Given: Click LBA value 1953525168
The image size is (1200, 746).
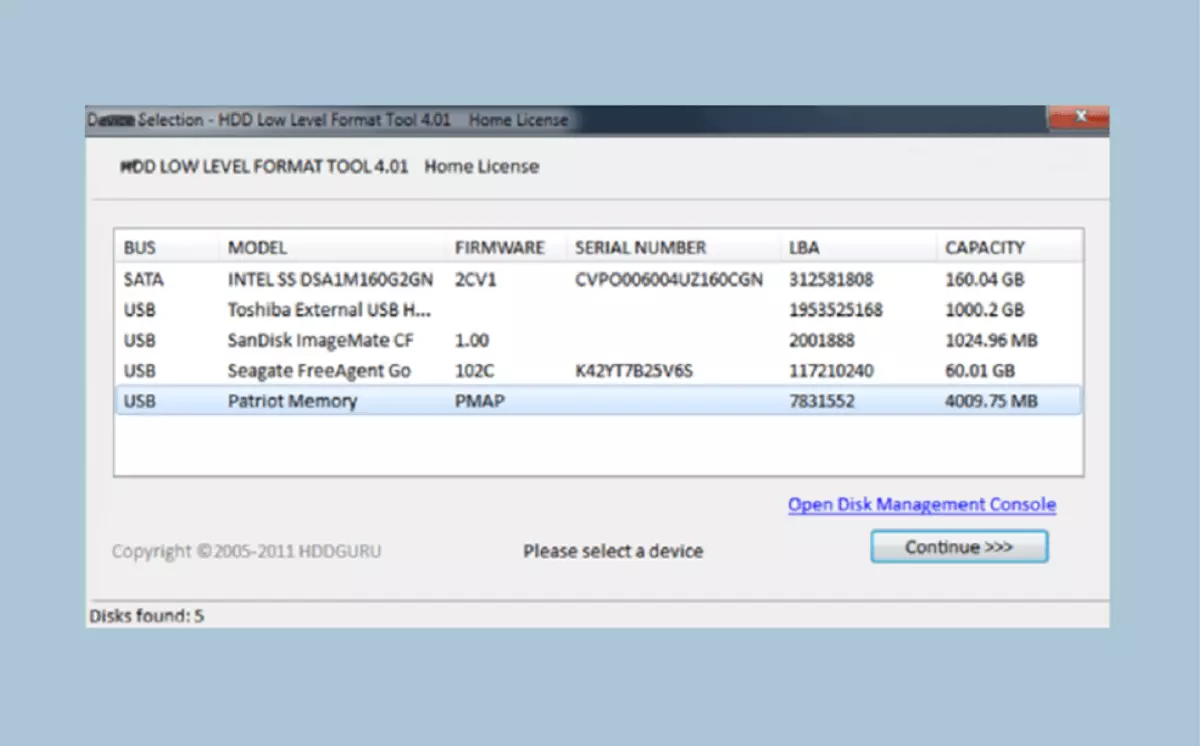Looking at the screenshot, I should (836, 310).
